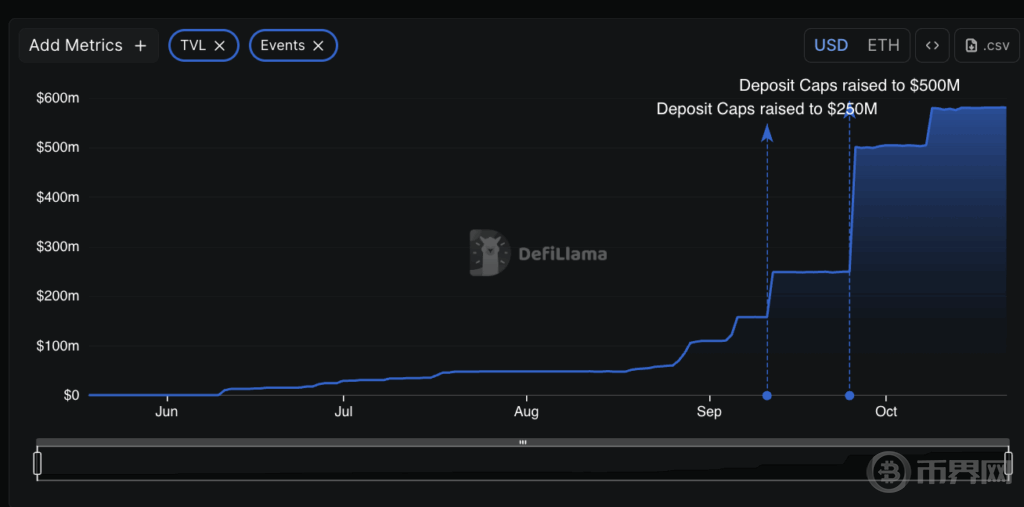Click the 'Deposit Caps raised to $250M' label
Screen dimensions: 1024x507
(x=766, y=109)
